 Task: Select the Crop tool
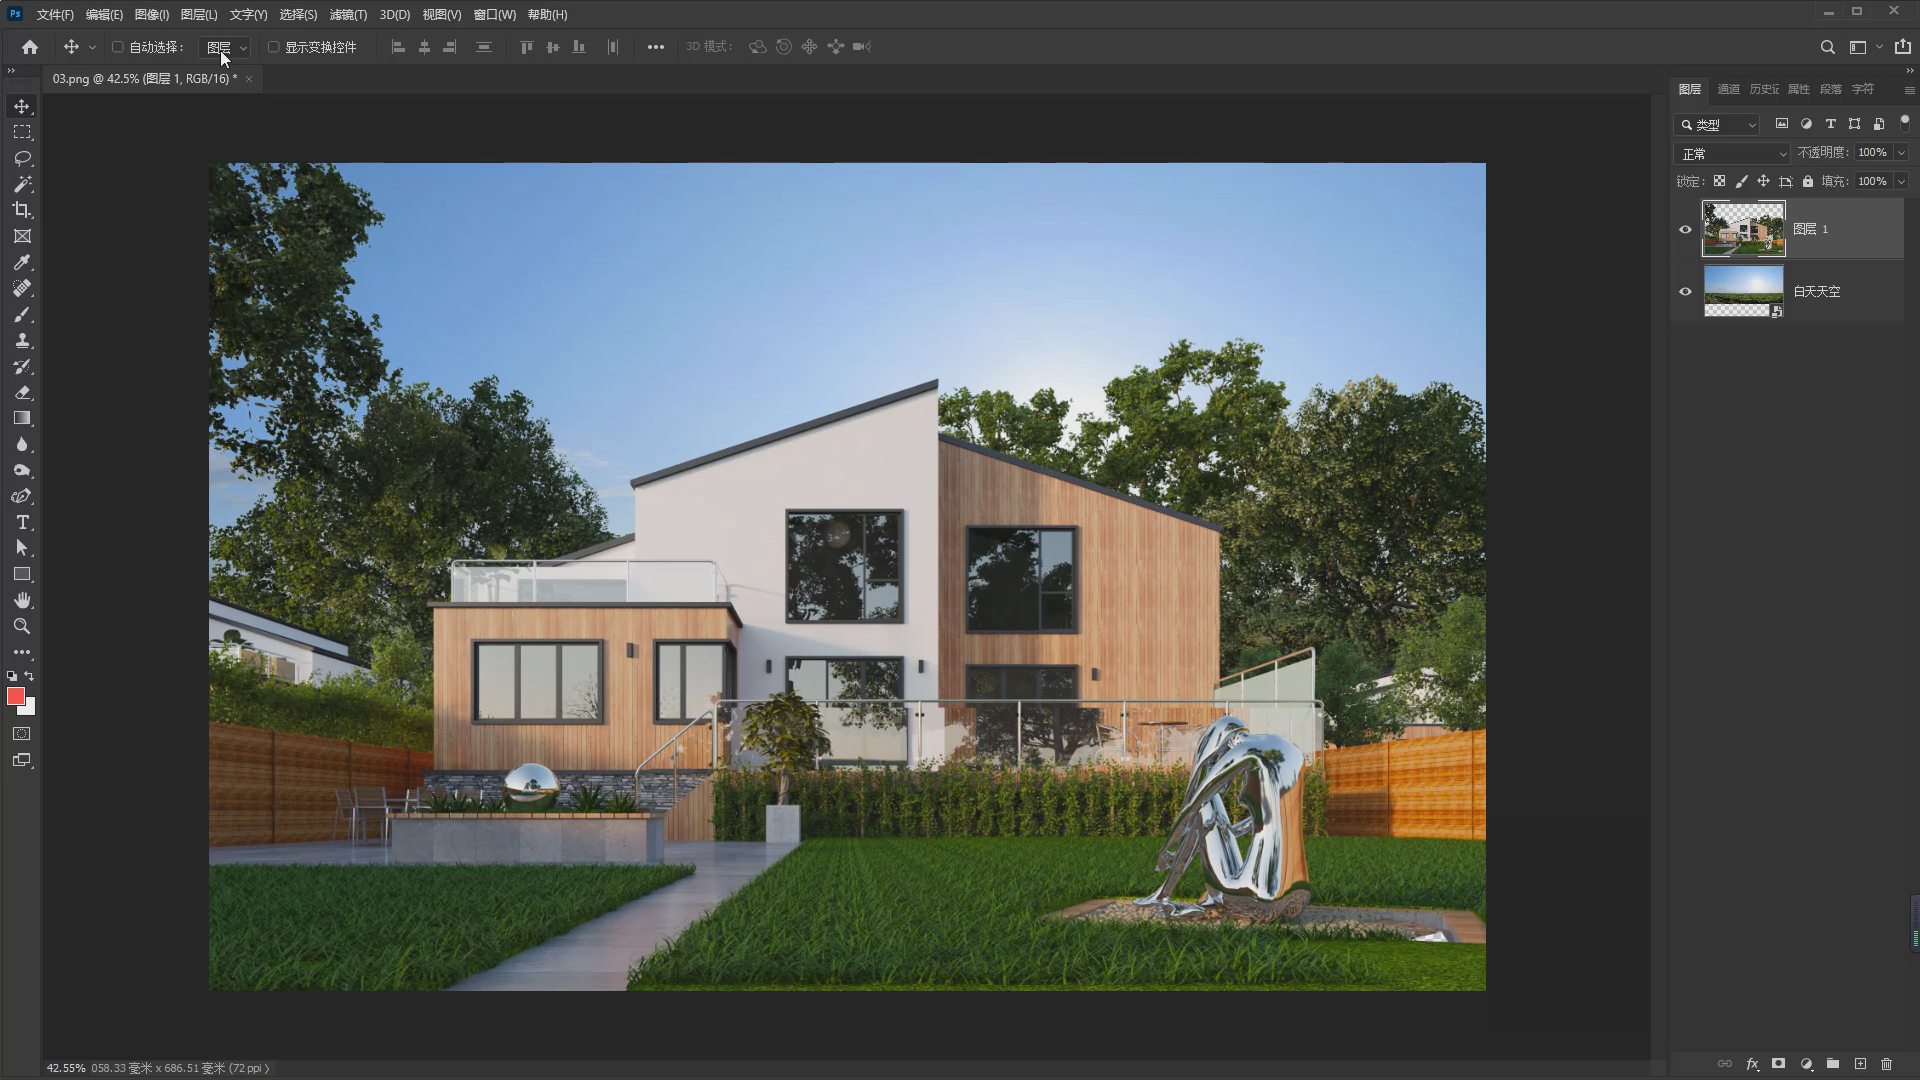click(x=22, y=210)
